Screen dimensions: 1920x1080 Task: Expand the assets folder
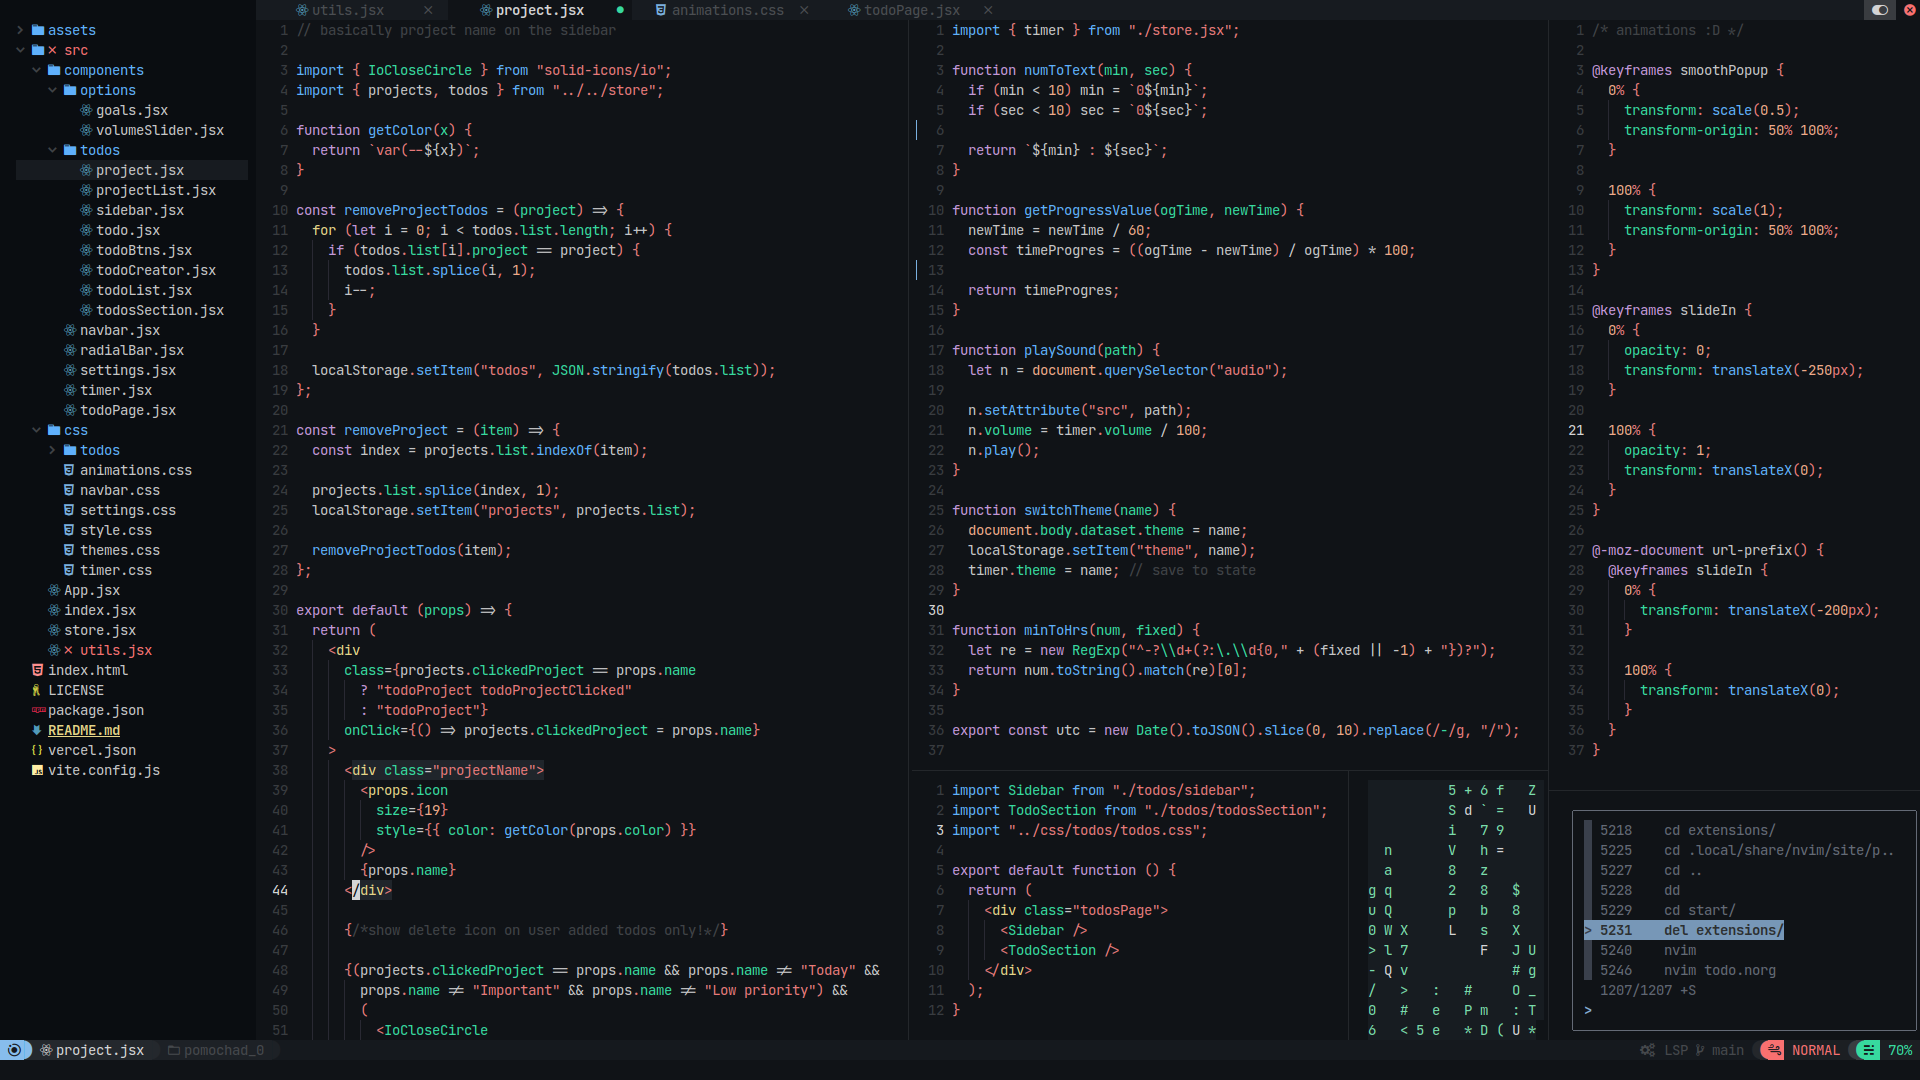[20, 30]
